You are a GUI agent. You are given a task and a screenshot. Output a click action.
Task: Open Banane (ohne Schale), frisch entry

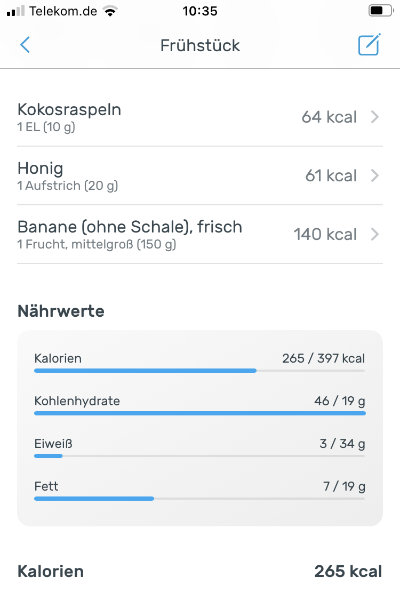(x=200, y=234)
